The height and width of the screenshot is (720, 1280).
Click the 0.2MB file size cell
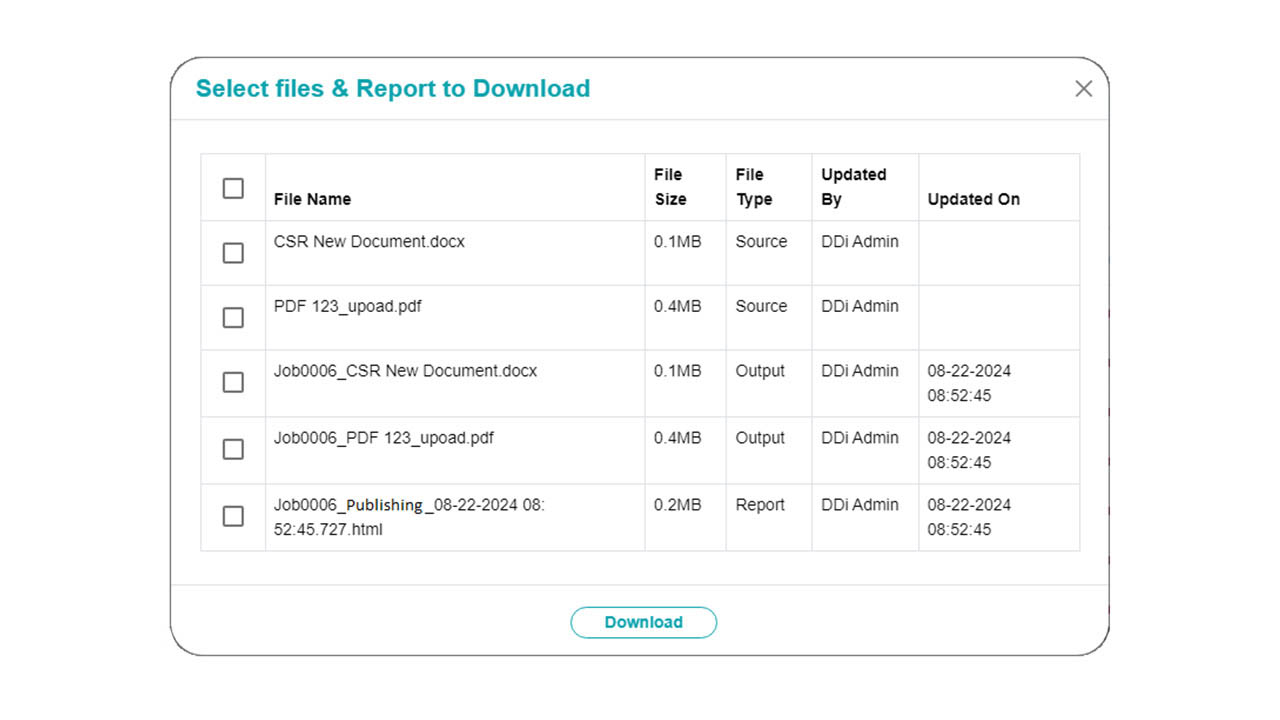point(677,505)
